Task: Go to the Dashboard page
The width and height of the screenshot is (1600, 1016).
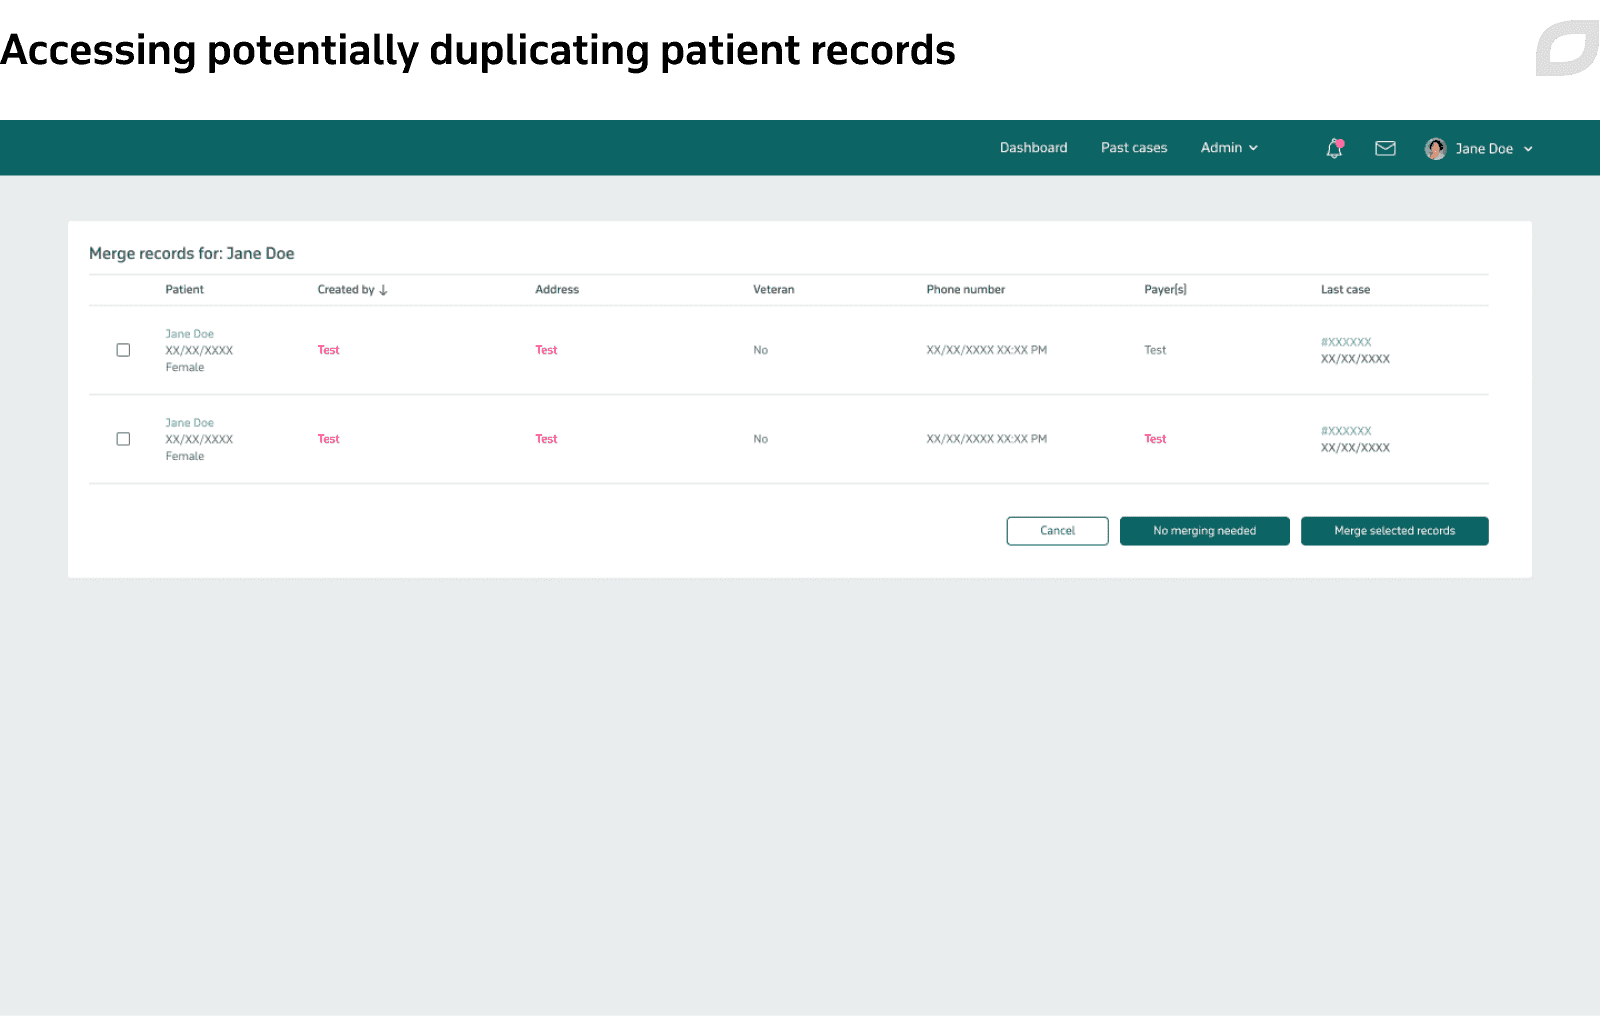Action: 1033,148
